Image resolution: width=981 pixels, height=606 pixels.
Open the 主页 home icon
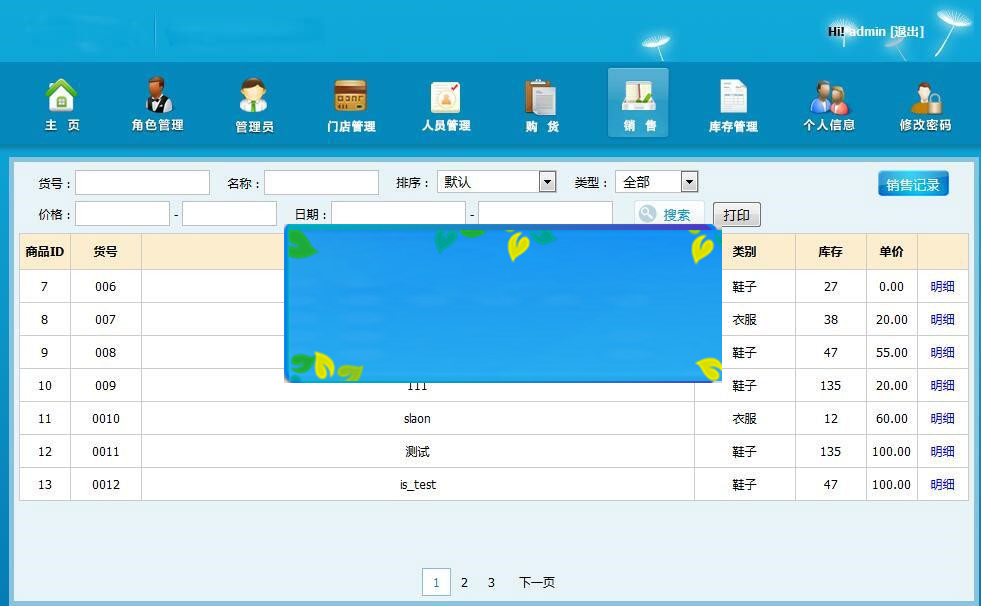(x=61, y=103)
